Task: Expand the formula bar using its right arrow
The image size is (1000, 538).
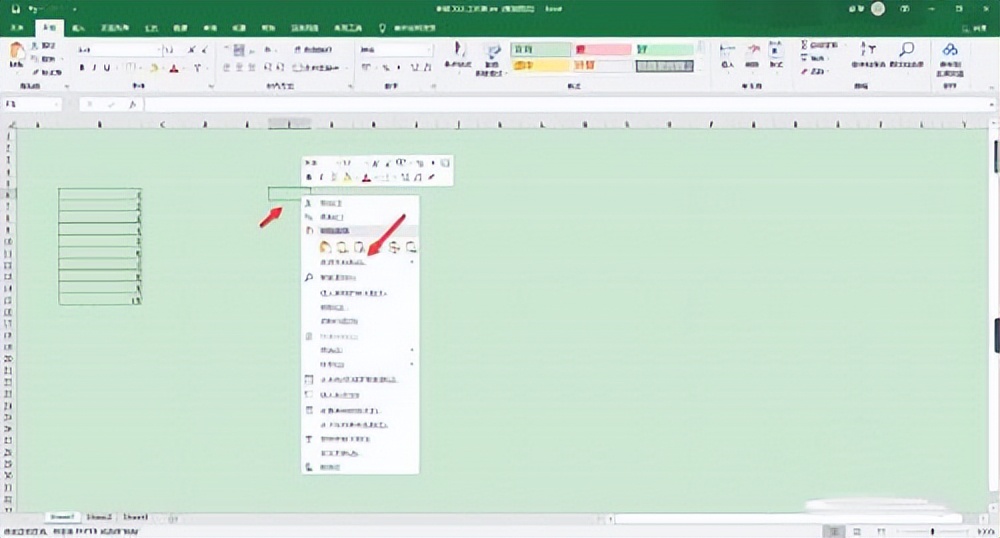Action: tap(992, 105)
